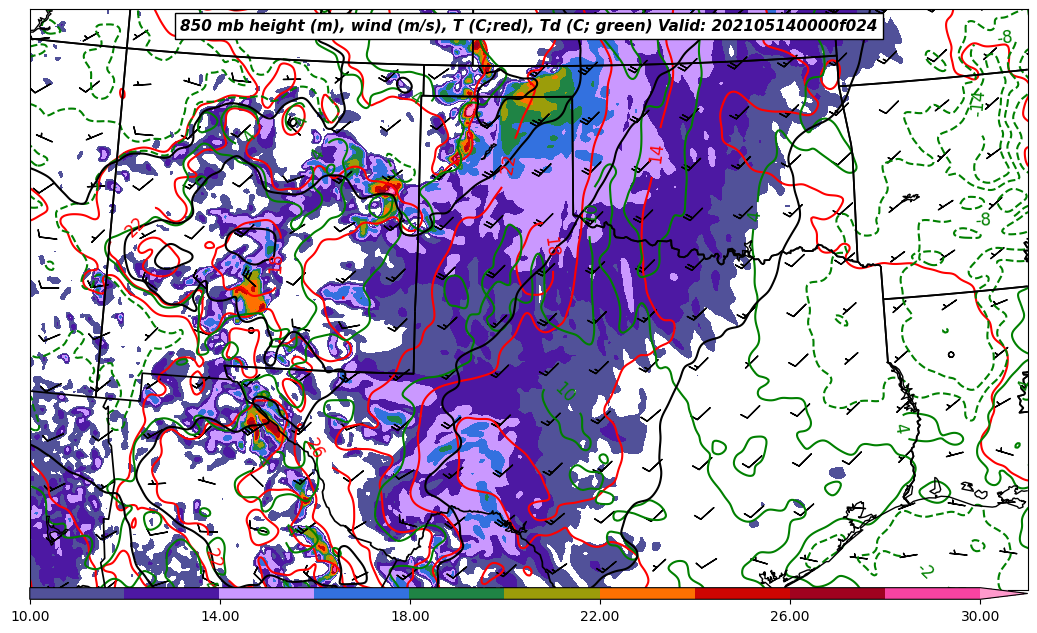The height and width of the screenshot is (633, 1037).
Task: Select the bright red 24–26 colorbar segment
Action: pos(742,593)
